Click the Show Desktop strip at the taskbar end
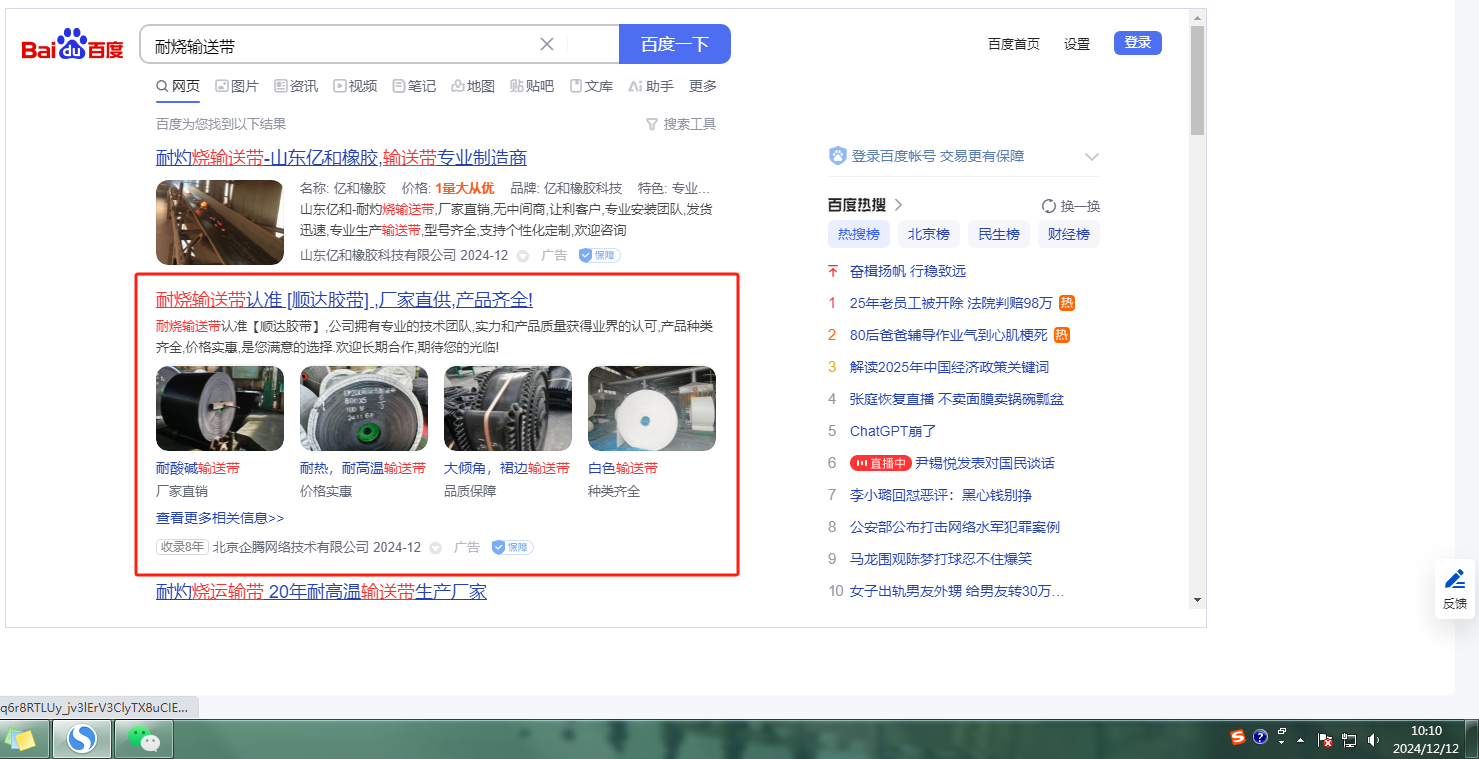Viewport: 1479px width, 759px height. 1472,739
